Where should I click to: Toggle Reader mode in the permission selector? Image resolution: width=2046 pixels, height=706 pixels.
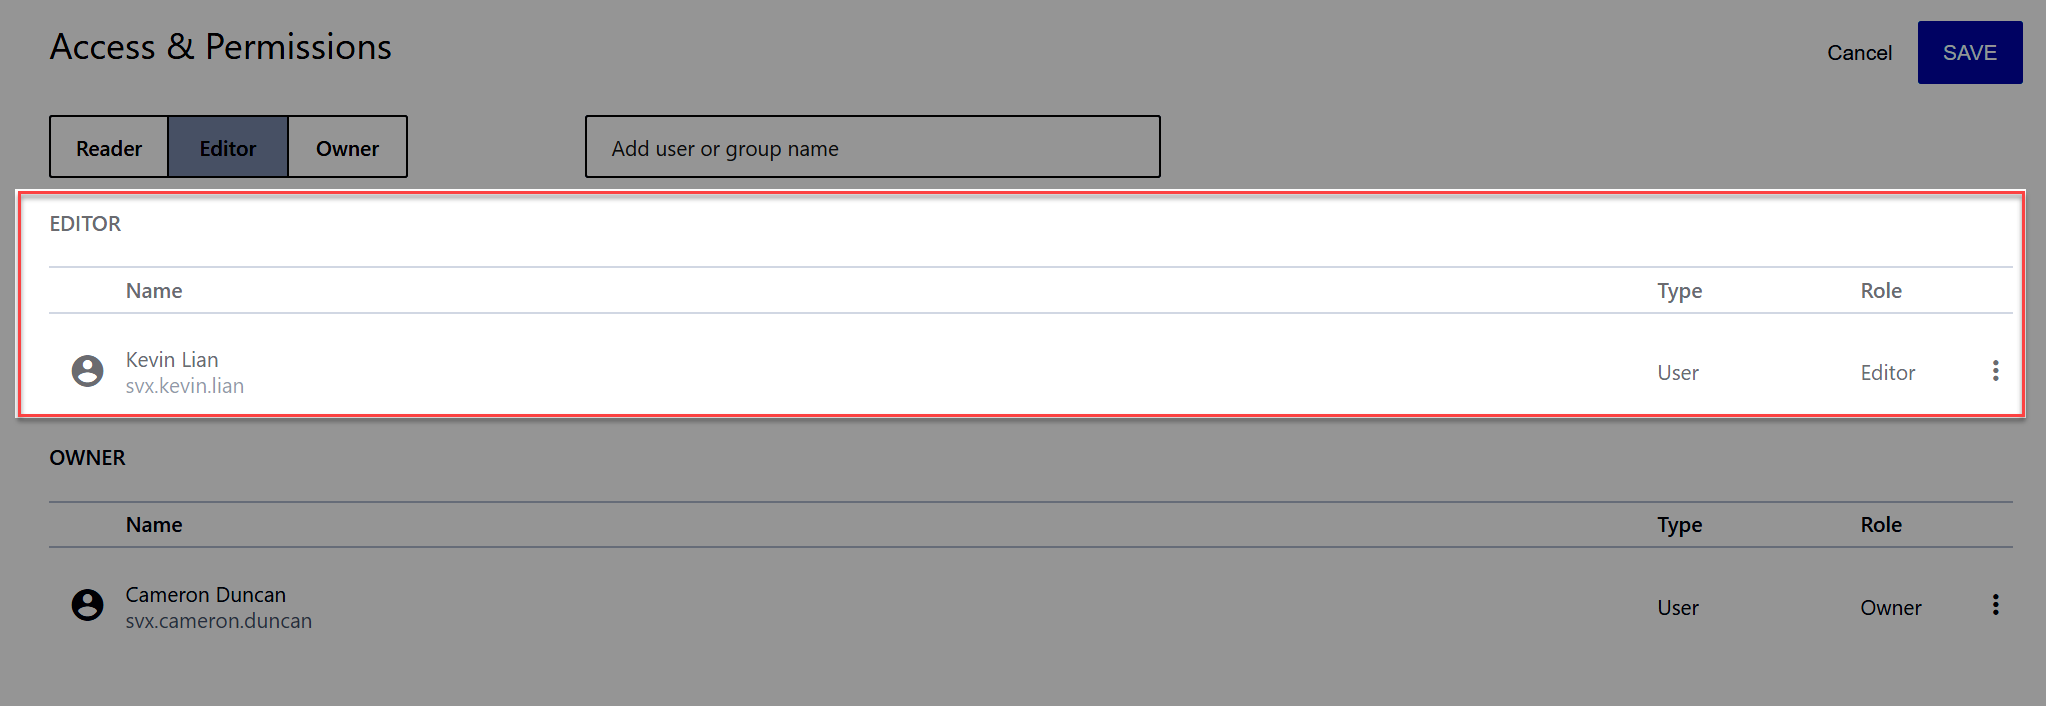108,147
